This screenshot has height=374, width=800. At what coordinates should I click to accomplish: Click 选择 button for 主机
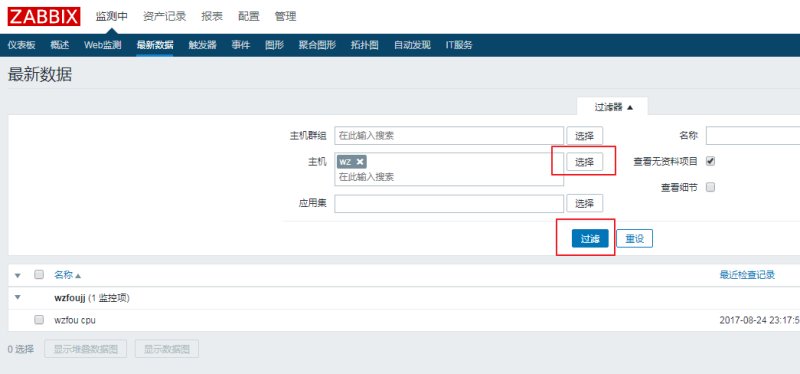585,162
